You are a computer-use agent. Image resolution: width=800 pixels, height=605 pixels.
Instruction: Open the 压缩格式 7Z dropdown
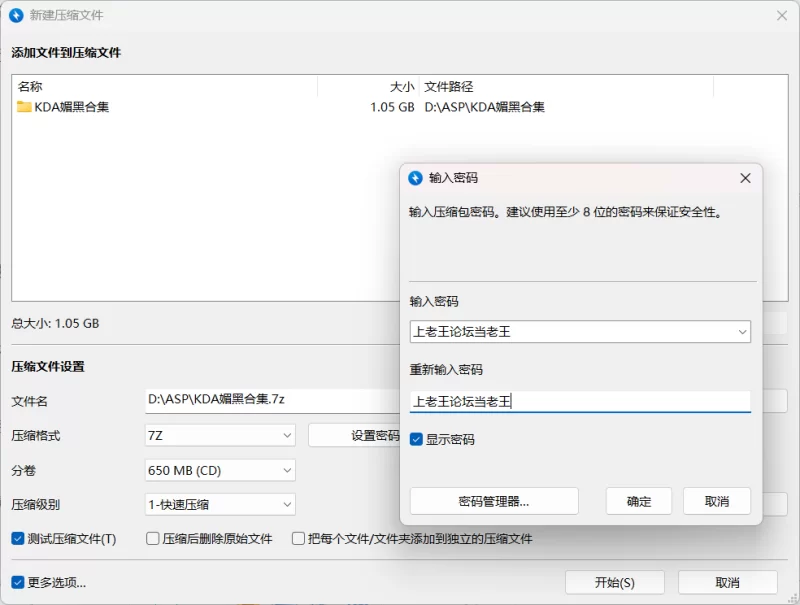pos(220,436)
